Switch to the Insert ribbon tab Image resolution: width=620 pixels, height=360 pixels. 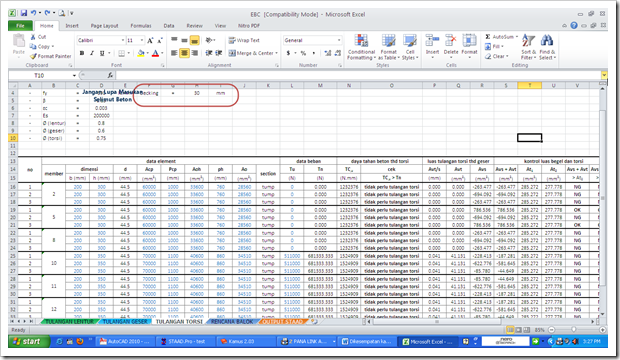[x=72, y=26]
